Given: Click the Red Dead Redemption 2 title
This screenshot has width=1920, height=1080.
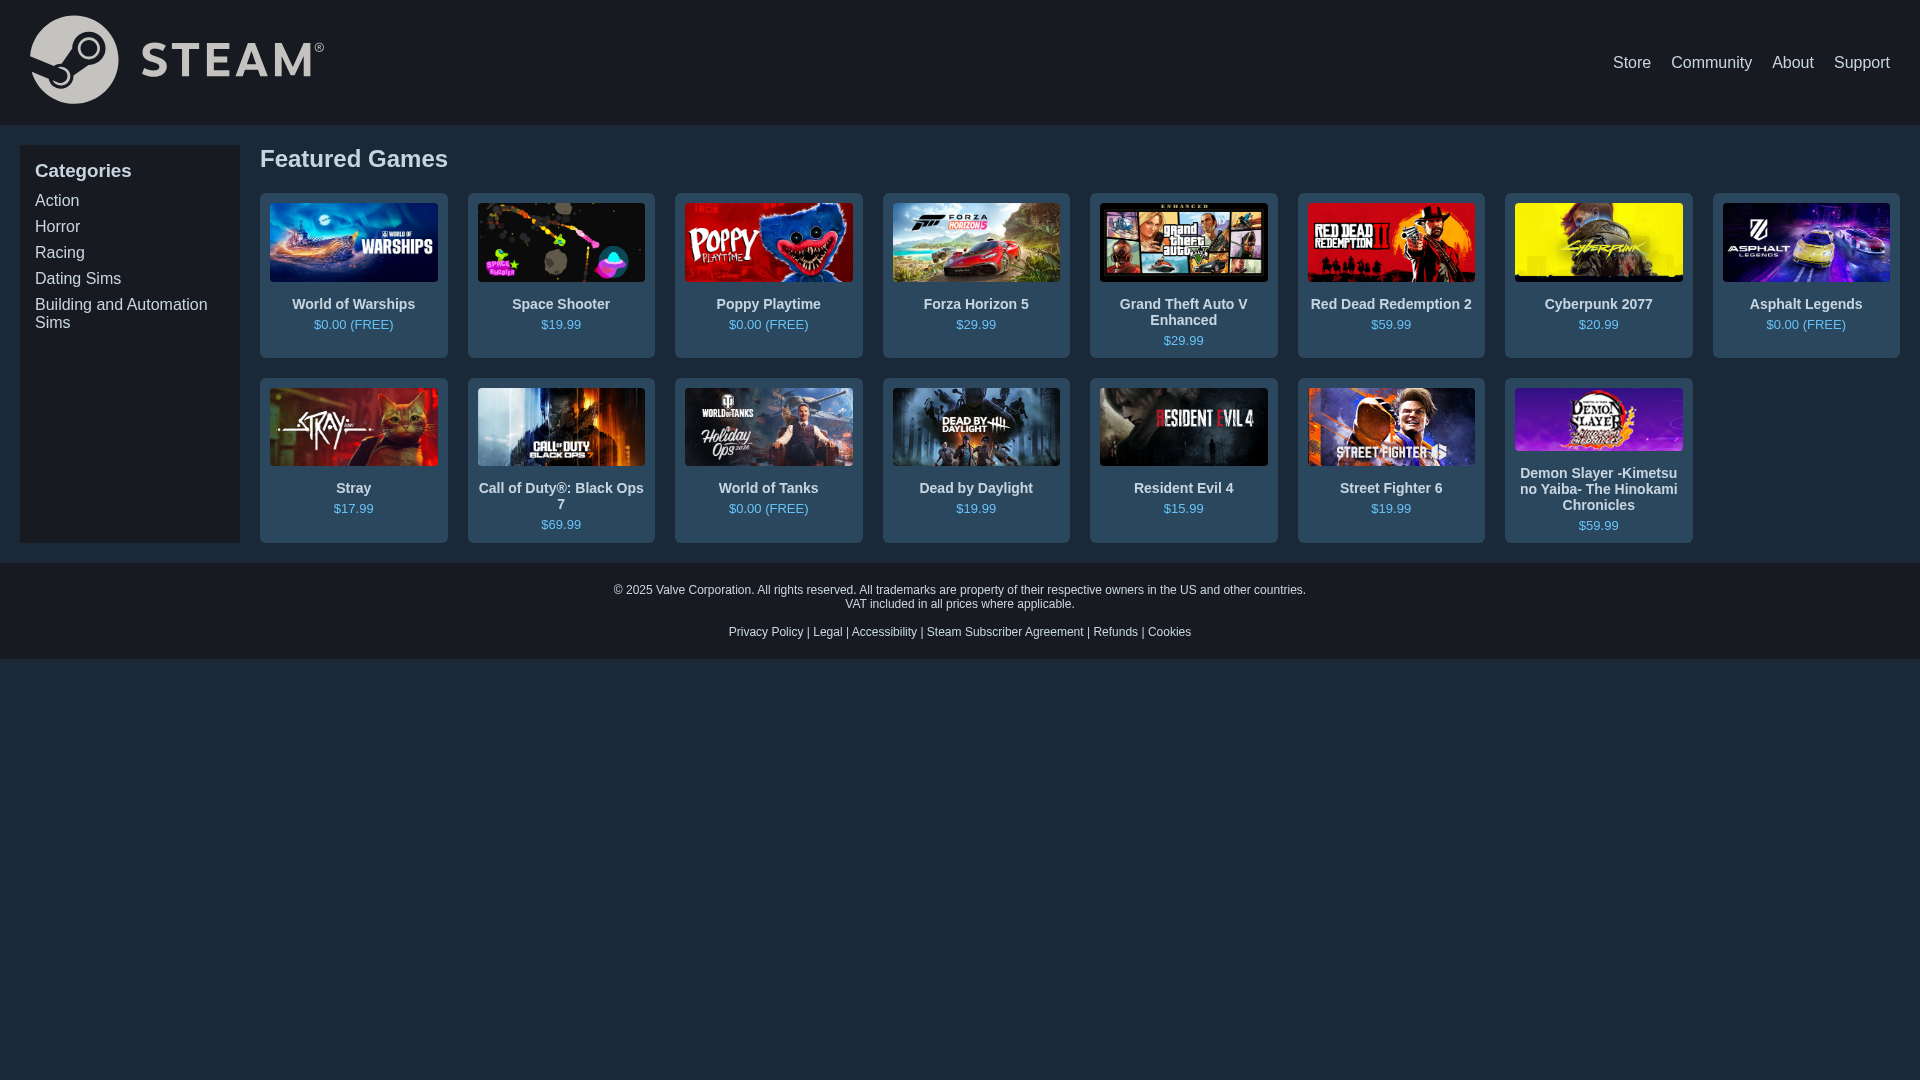Looking at the screenshot, I should click(1391, 304).
